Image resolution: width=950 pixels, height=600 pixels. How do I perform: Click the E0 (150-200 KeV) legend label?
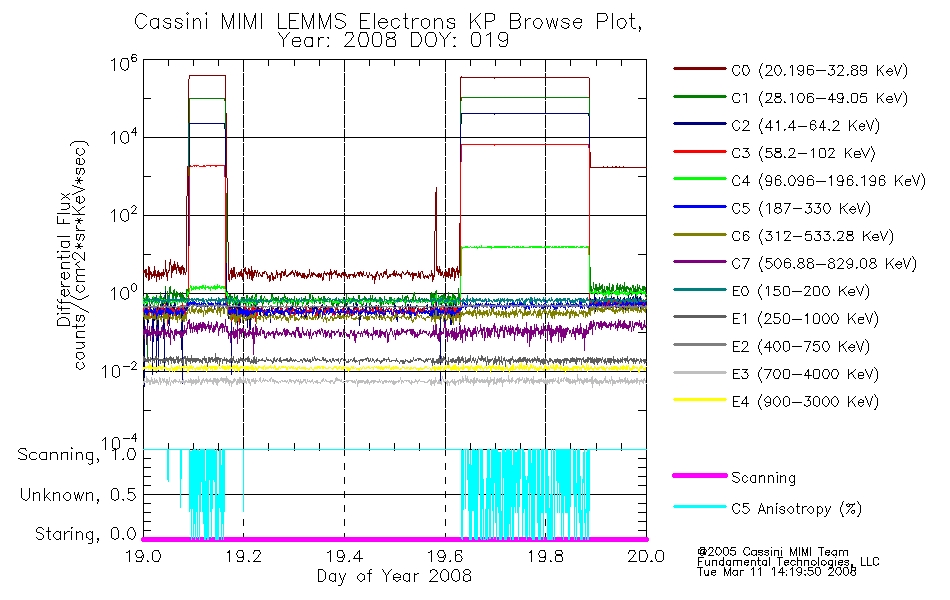pos(800,292)
